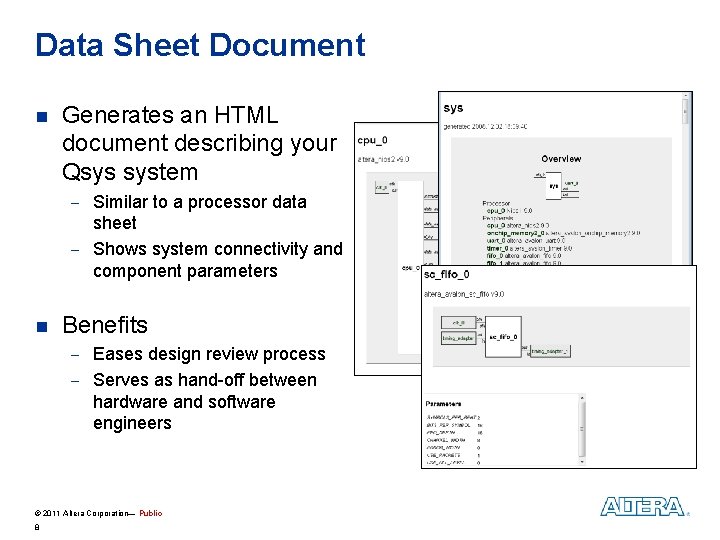Screen dimensions: 720x540
Task: Click the red 'Public' label in the footer
Action: click(x=151, y=513)
